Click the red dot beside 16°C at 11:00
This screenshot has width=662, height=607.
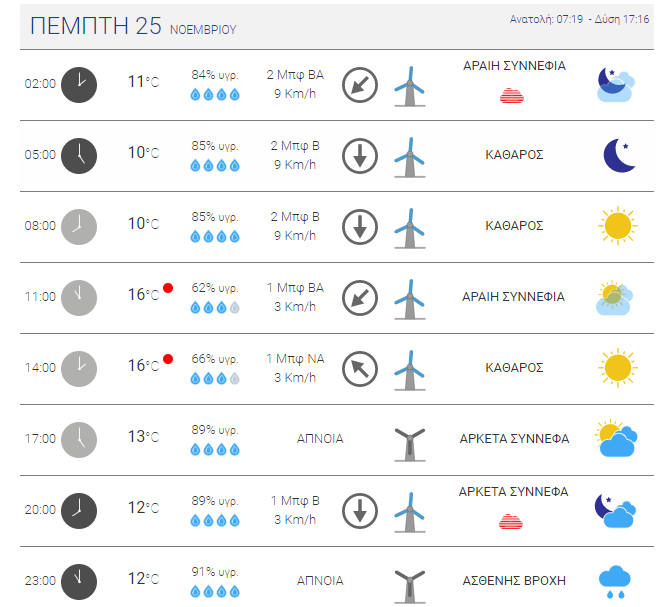coord(168,288)
